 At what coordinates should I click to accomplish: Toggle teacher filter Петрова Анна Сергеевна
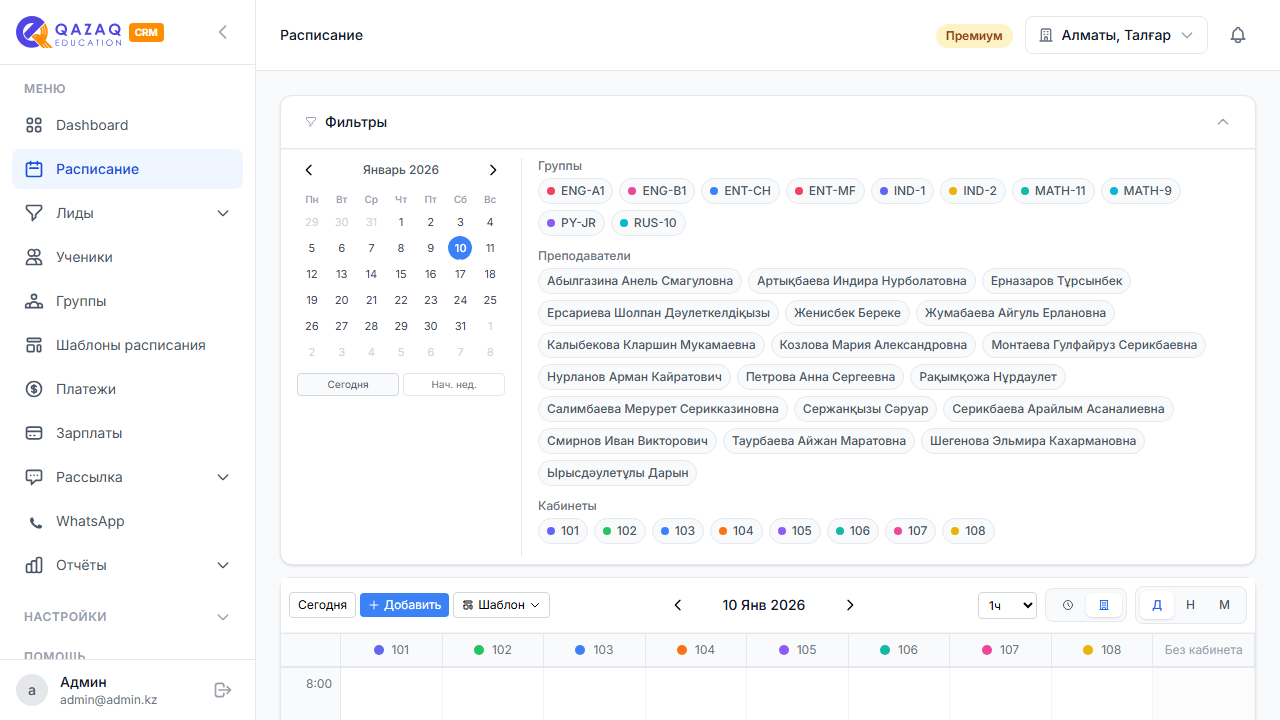(x=821, y=377)
